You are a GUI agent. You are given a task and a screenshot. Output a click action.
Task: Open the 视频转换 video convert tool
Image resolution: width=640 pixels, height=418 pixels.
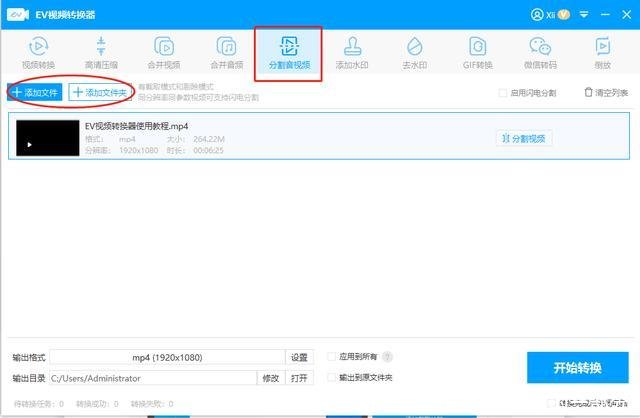click(x=38, y=53)
